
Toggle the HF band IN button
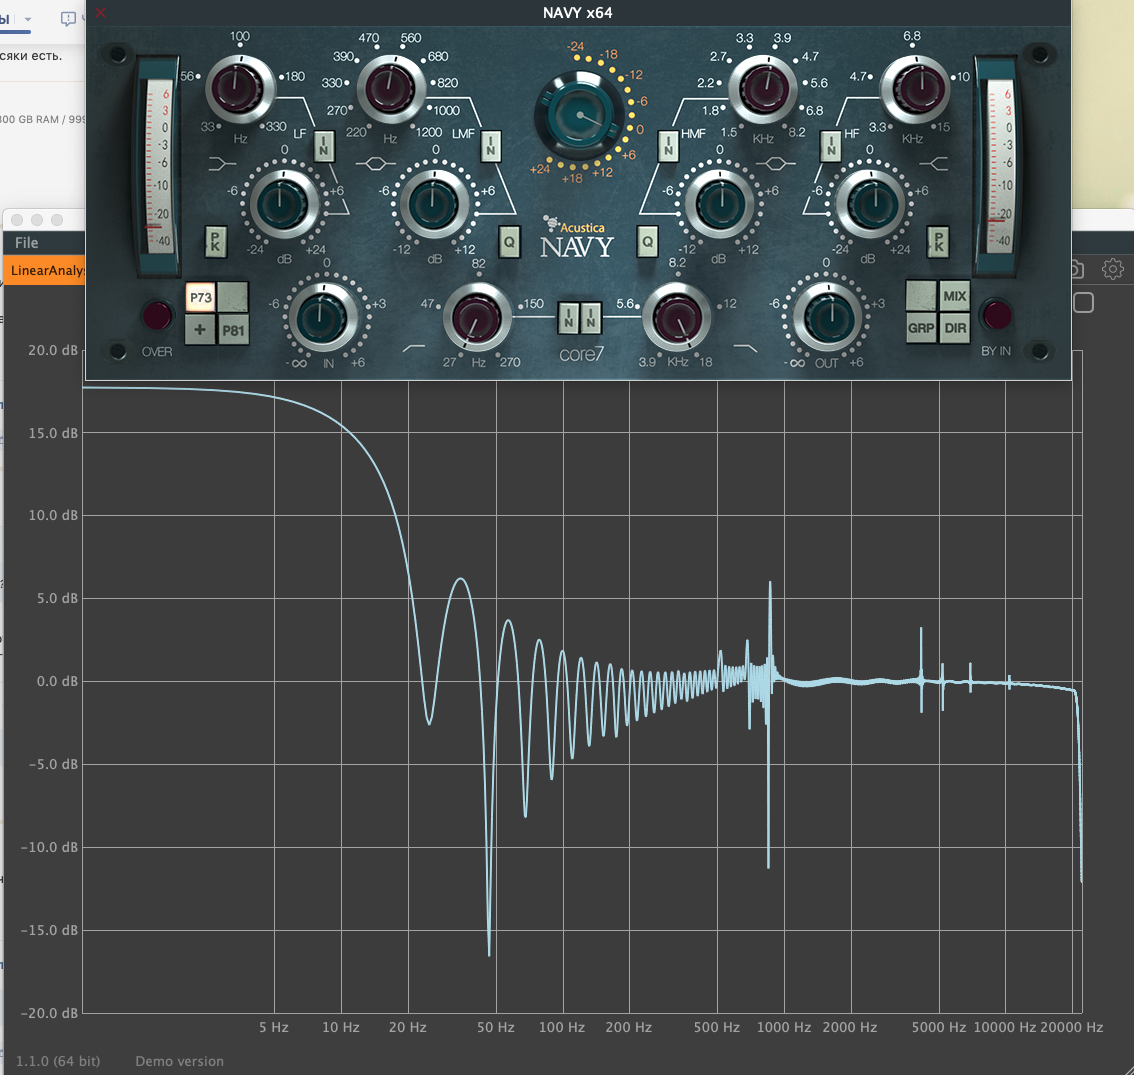[831, 147]
